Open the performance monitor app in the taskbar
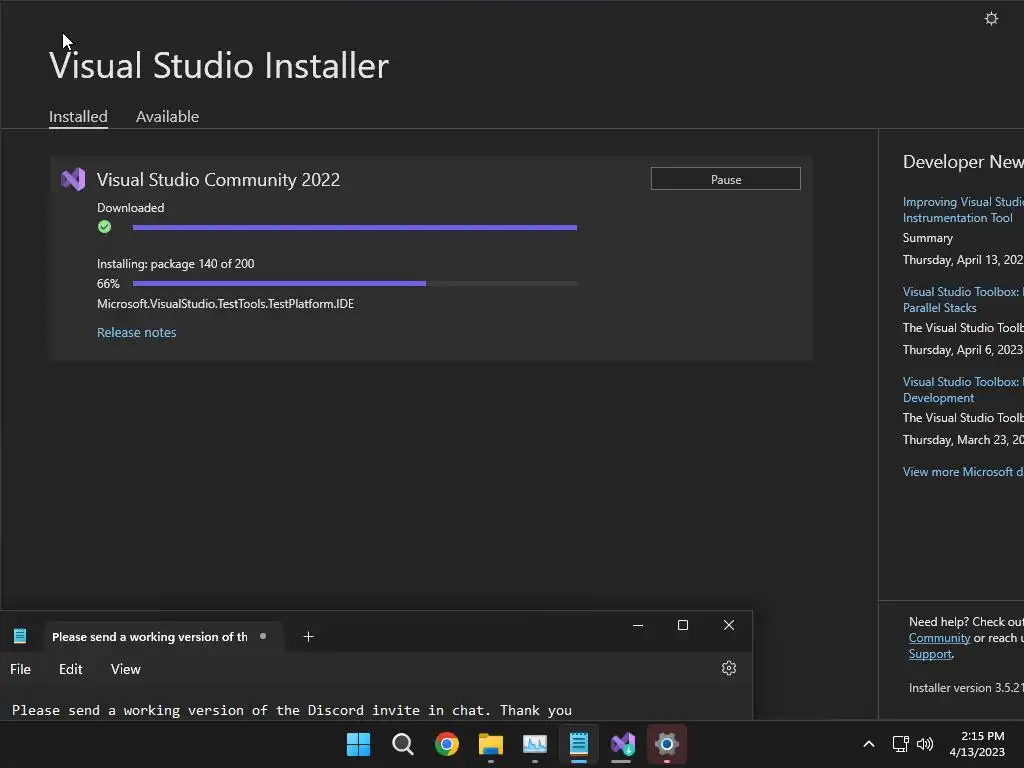Screen dimensions: 1024x768 (x=535, y=744)
